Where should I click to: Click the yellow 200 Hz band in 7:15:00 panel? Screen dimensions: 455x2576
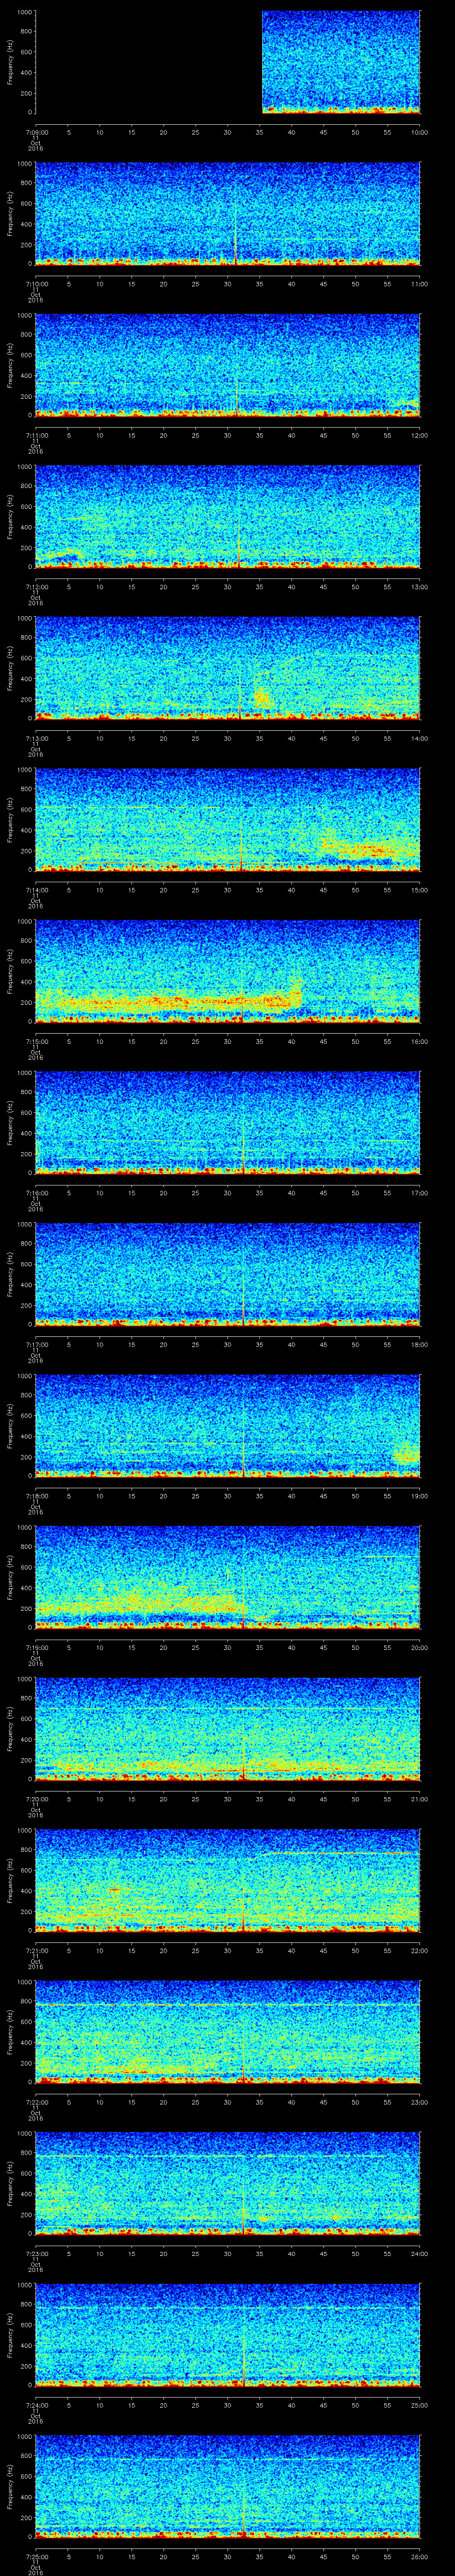tap(180, 1000)
